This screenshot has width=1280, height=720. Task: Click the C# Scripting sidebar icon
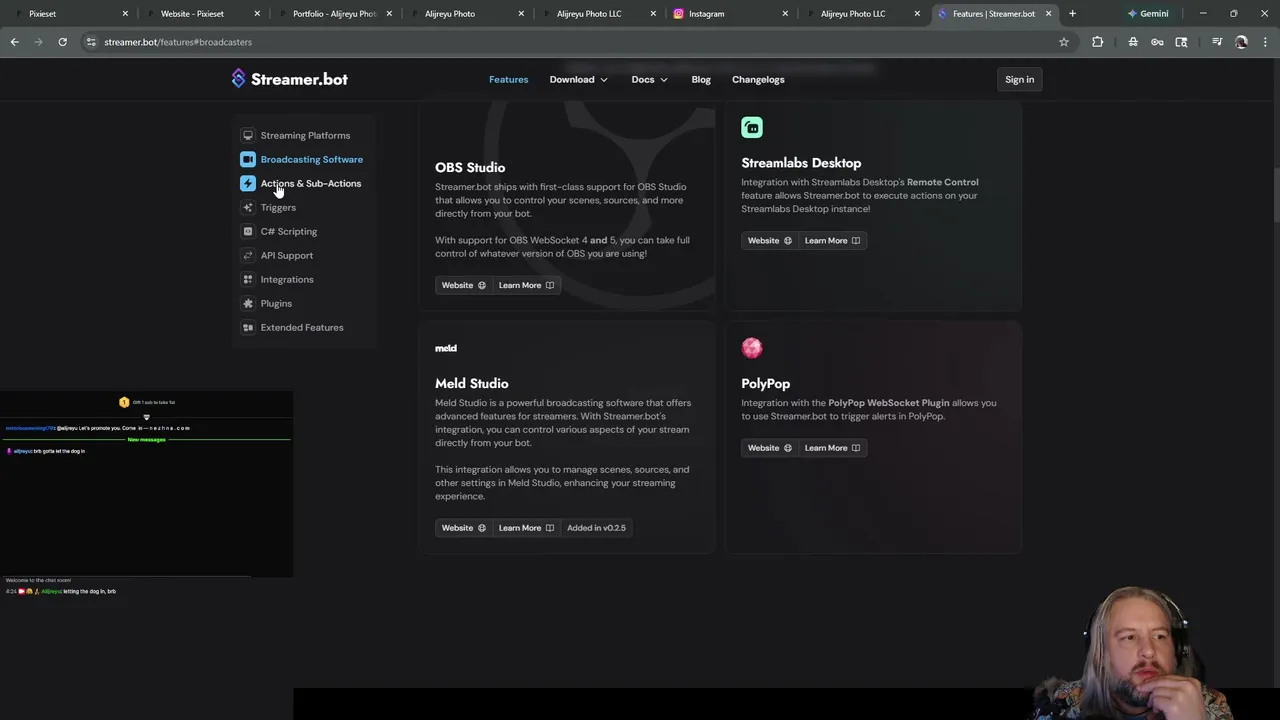tap(248, 231)
